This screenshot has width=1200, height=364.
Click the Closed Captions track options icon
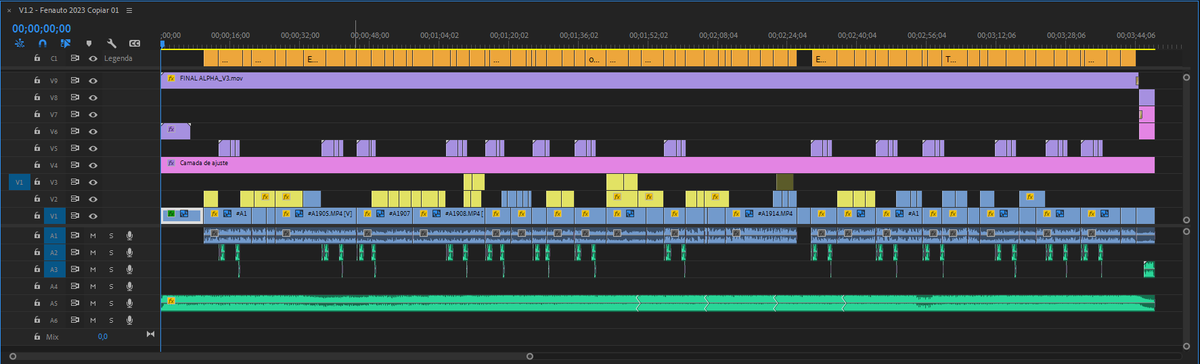pos(134,44)
